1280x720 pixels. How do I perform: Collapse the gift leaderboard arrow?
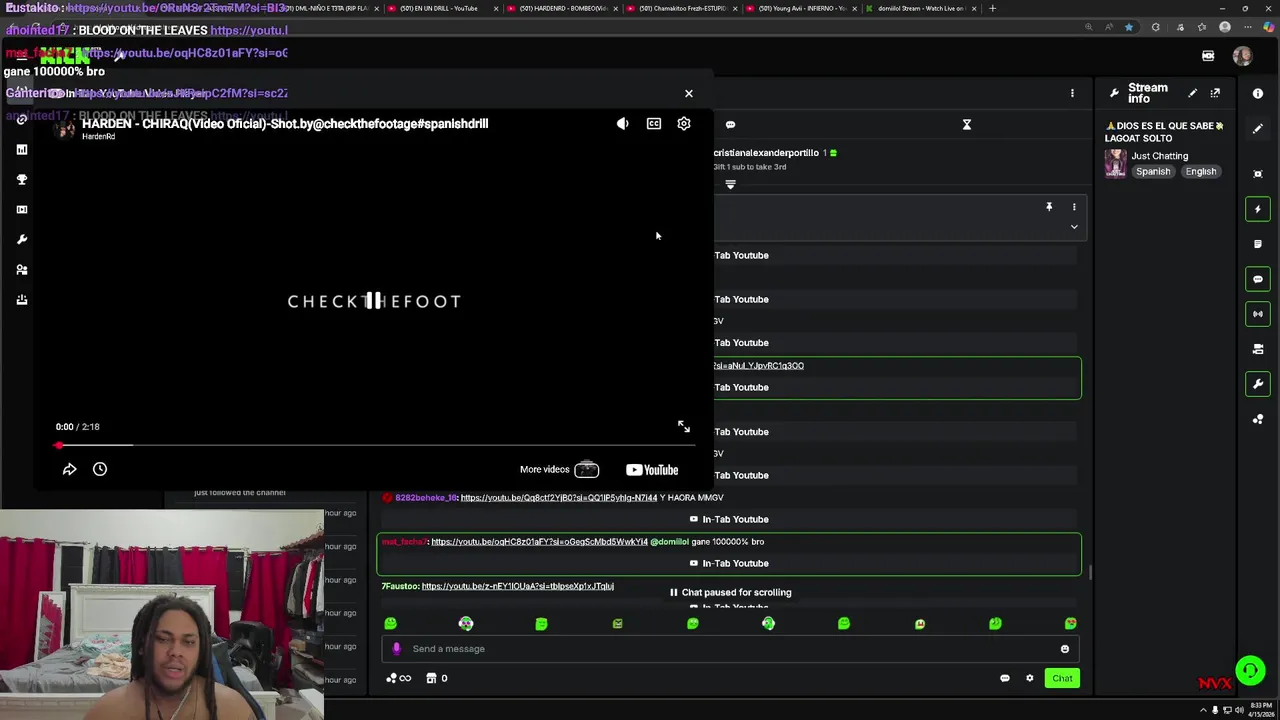pos(730,185)
